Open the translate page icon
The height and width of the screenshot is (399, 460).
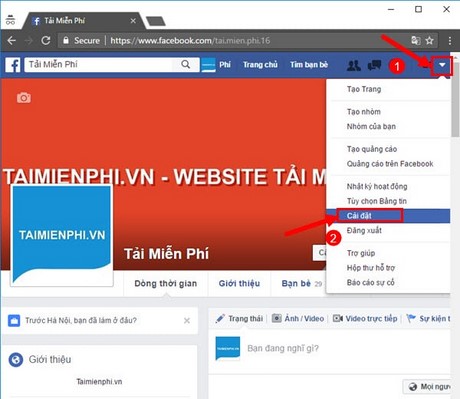pyautogui.click(x=415, y=41)
